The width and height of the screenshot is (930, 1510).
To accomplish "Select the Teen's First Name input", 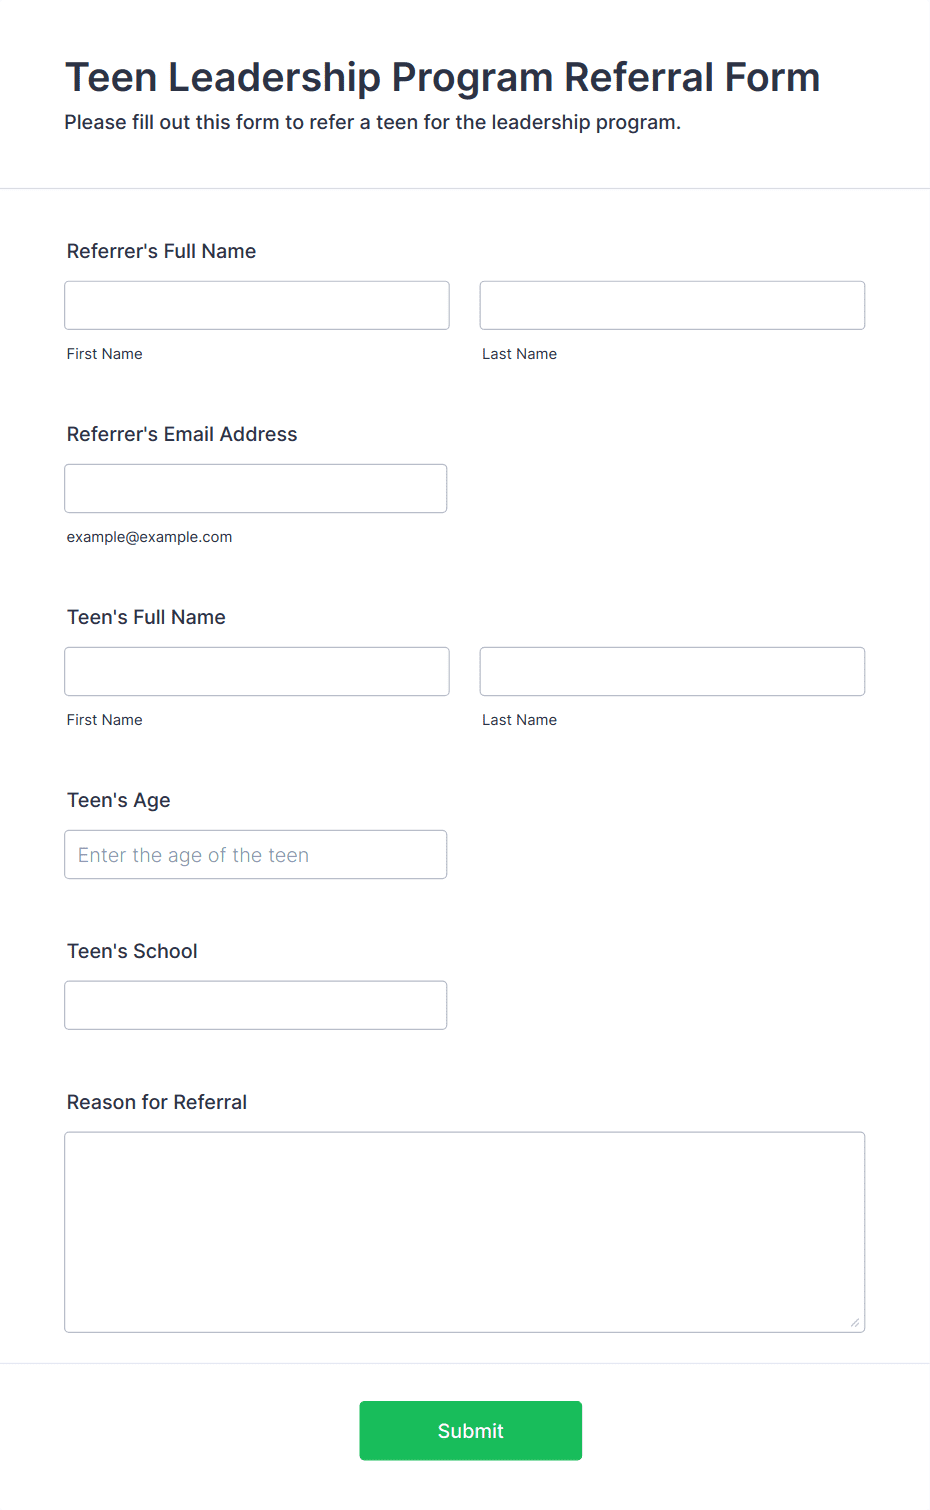I will coord(257,671).
